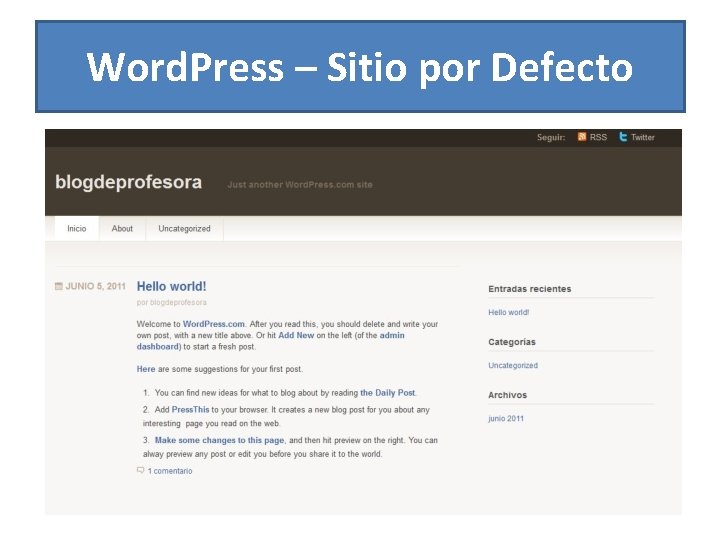Click the JUNIO 5, 2011 date text
This screenshot has height=540, width=720.
pyautogui.click(x=96, y=286)
